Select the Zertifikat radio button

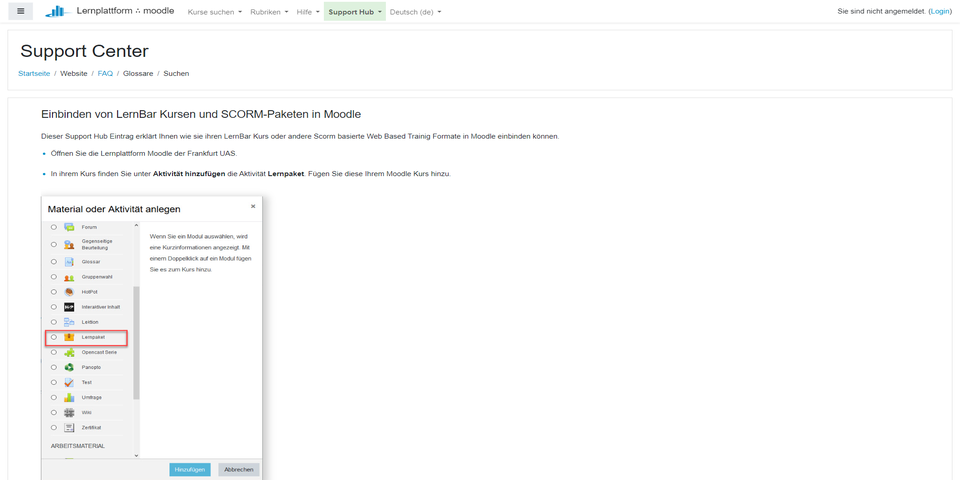coord(54,427)
